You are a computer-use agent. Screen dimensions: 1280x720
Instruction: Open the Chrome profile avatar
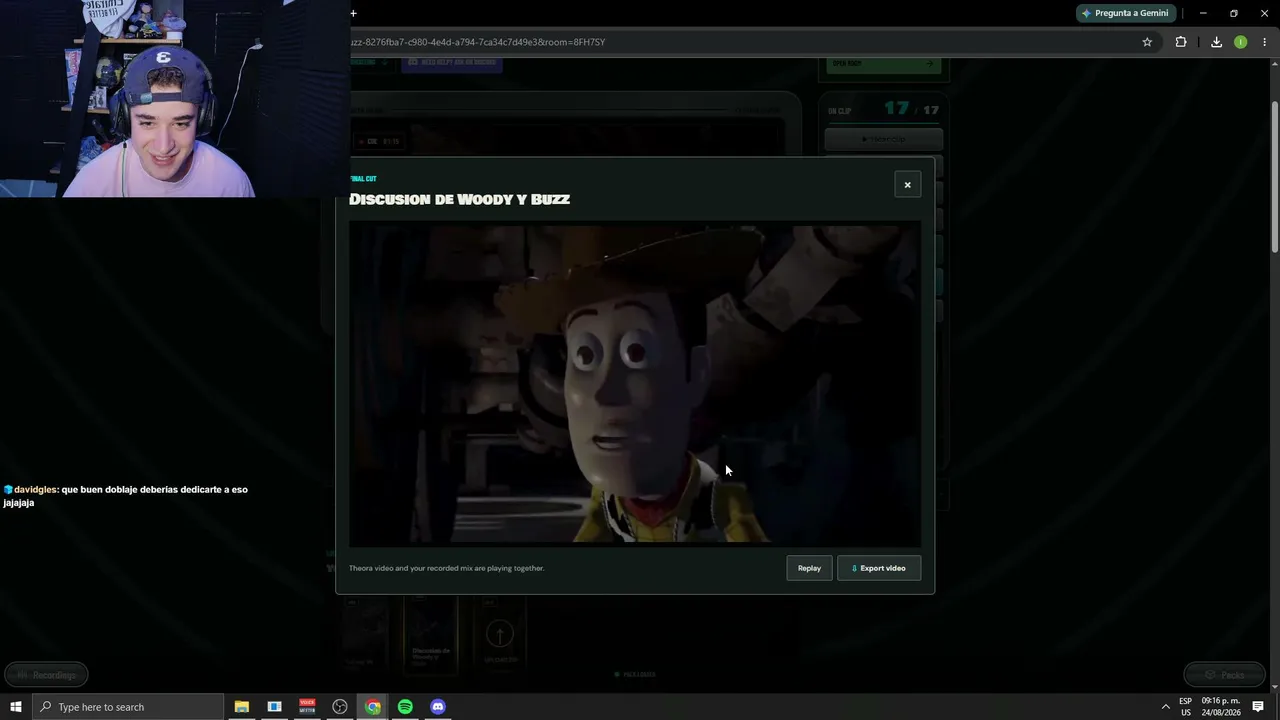[1240, 42]
